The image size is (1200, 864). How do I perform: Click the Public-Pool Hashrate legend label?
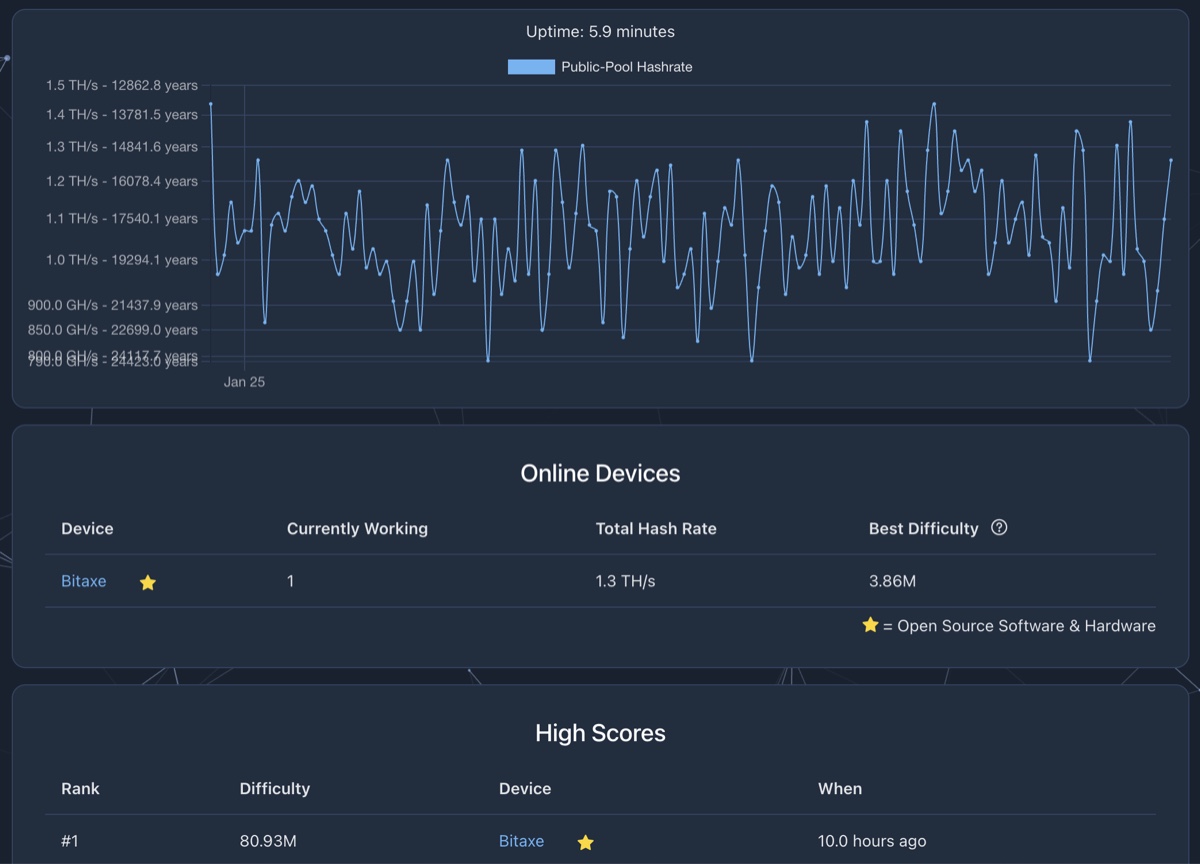627,67
